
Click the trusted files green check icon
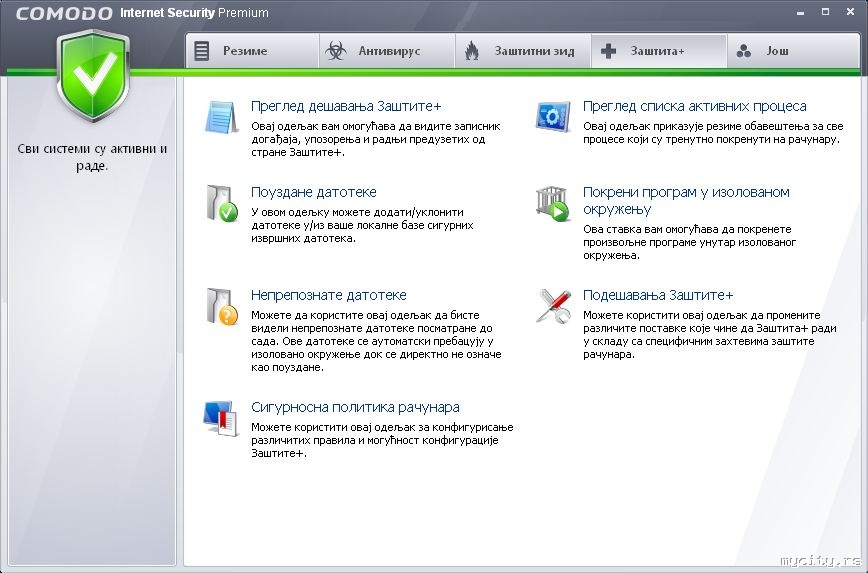(x=222, y=204)
